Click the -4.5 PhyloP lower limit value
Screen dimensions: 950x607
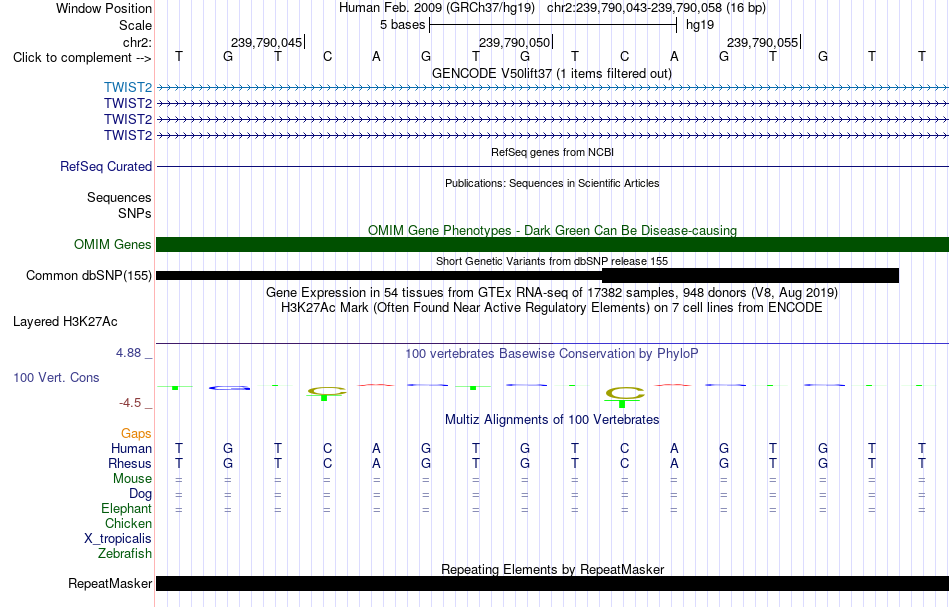pos(130,403)
